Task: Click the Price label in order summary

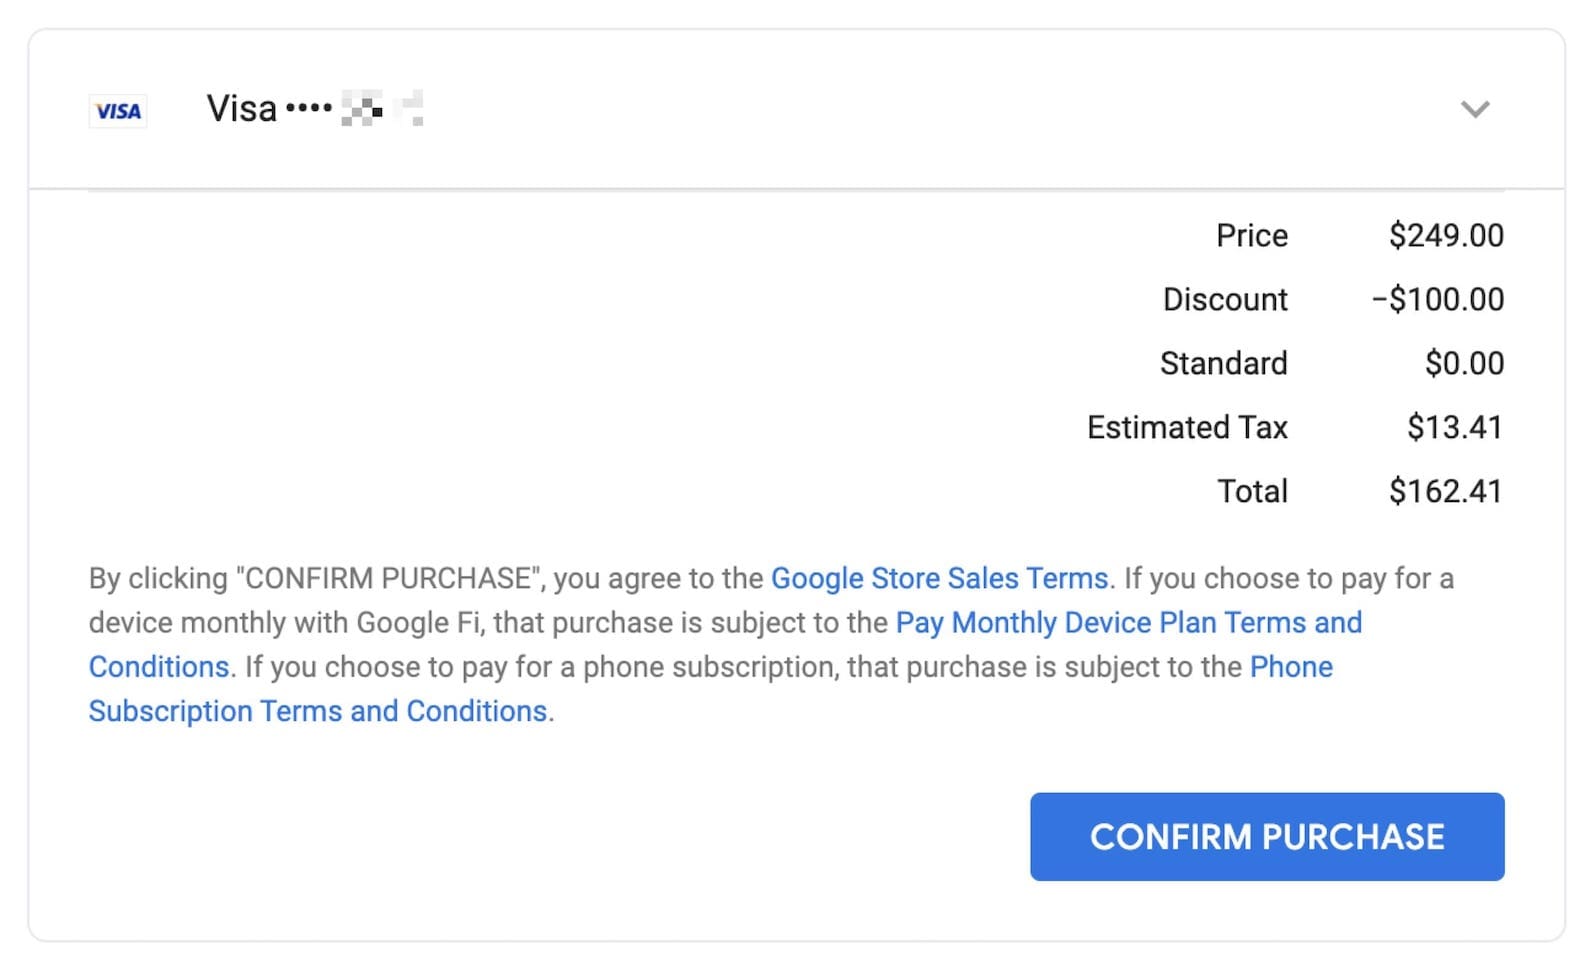Action: pyautogui.click(x=1251, y=236)
